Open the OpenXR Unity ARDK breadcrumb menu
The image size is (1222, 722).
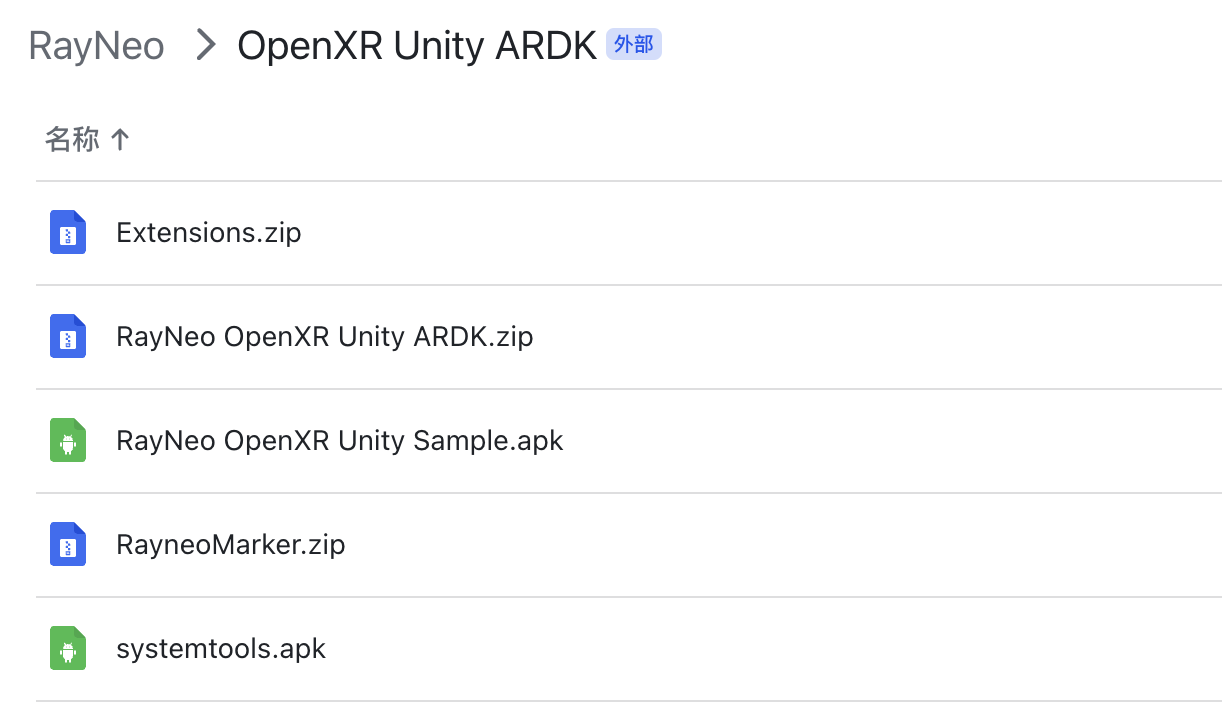(x=417, y=46)
